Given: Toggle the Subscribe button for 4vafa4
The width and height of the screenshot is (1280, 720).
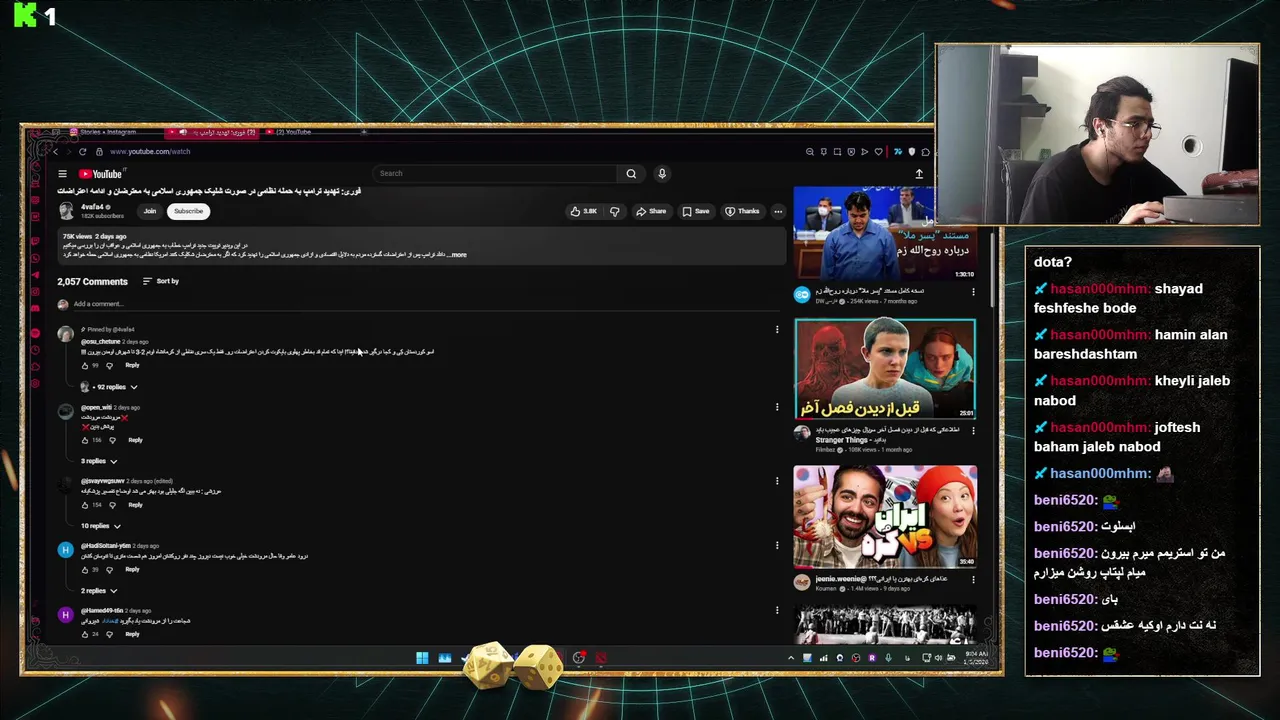Looking at the screenshot, I should 188,211.
